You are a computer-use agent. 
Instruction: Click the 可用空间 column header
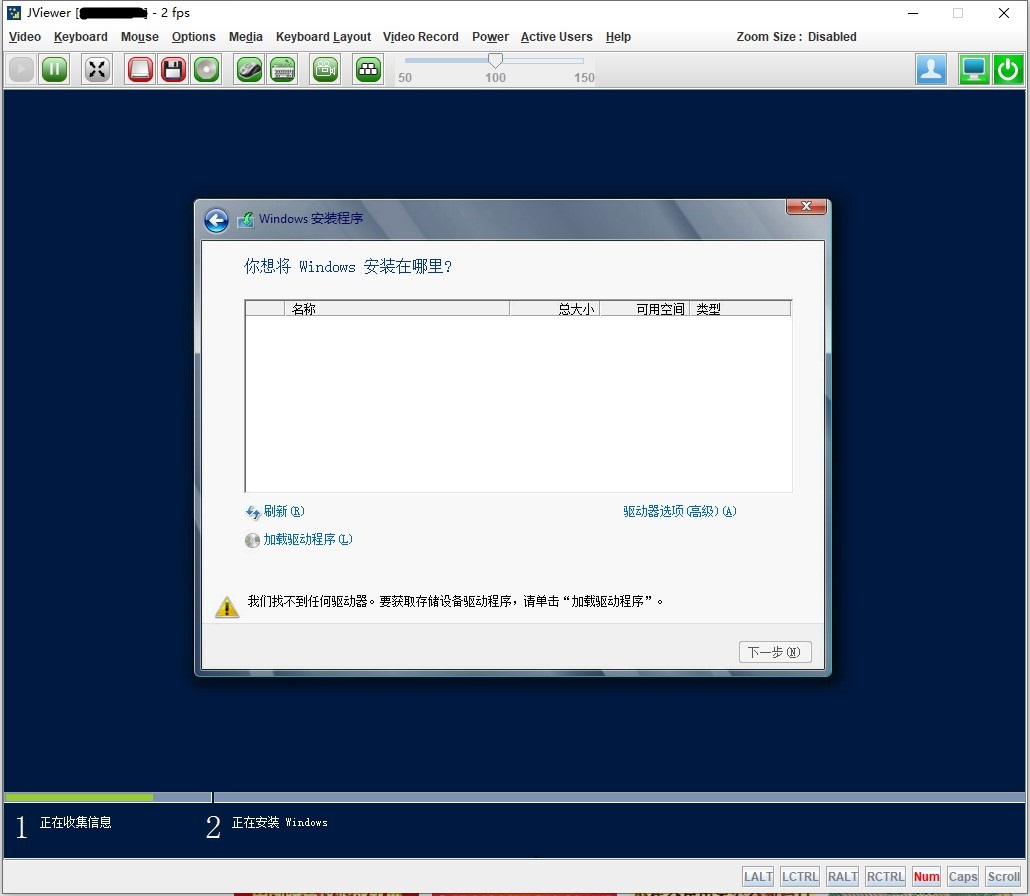point(644,309)
